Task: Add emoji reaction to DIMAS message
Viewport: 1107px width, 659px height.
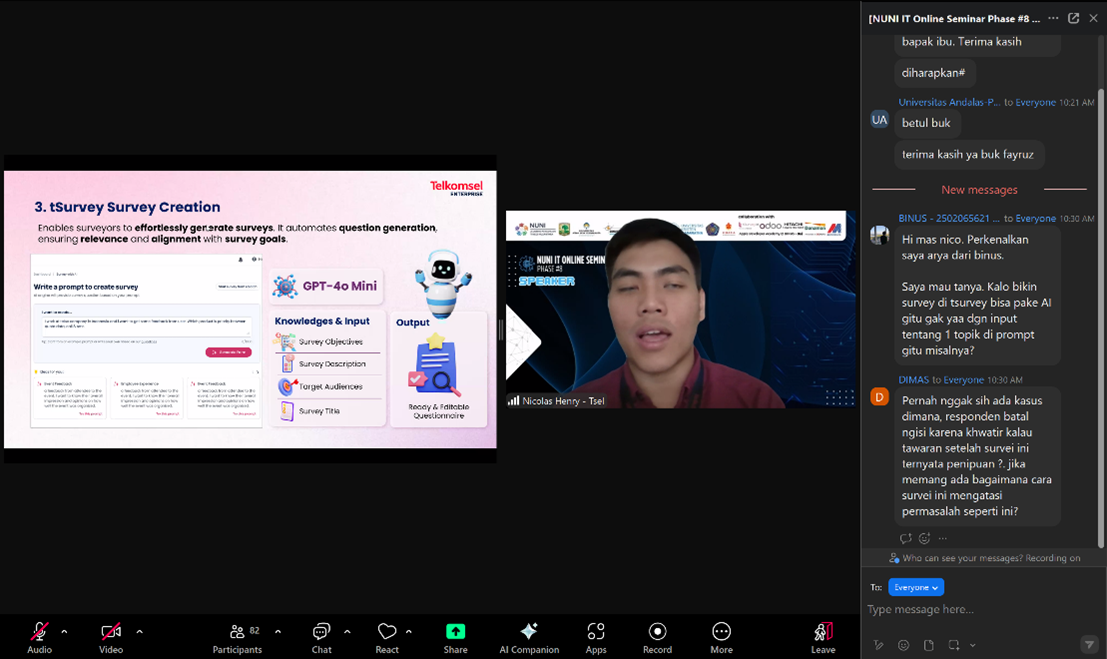Action: (924, 538)
